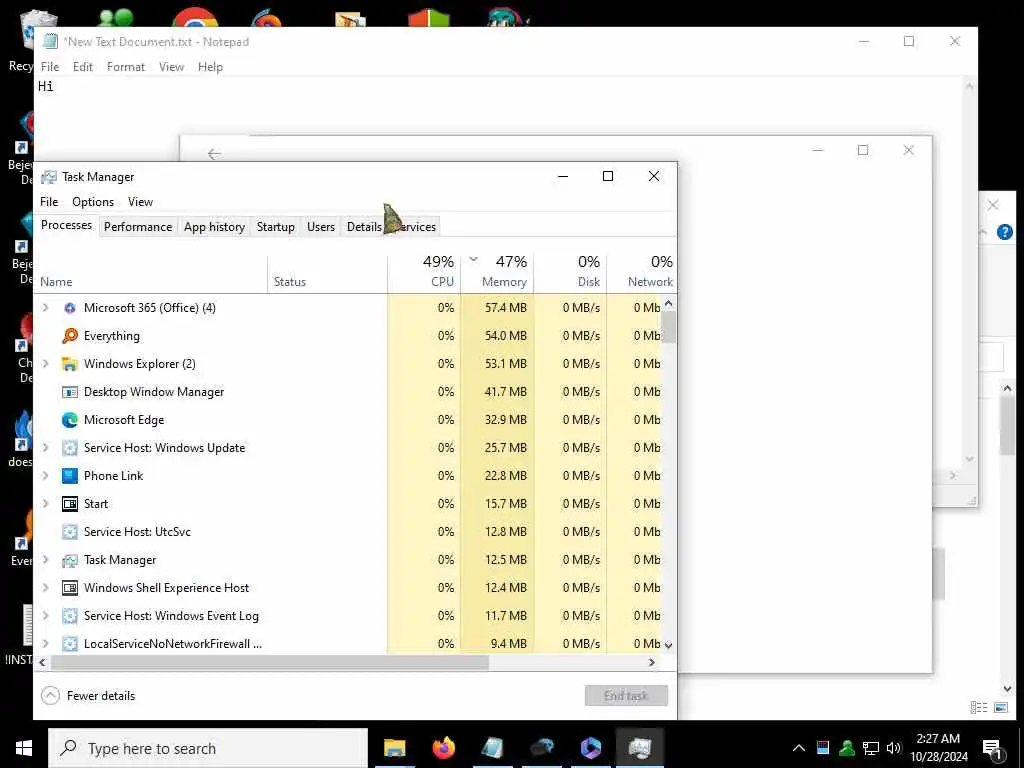Open Task Manager's Options menu
This screenshot has width=1024, height=768.
tap(93, 202)
